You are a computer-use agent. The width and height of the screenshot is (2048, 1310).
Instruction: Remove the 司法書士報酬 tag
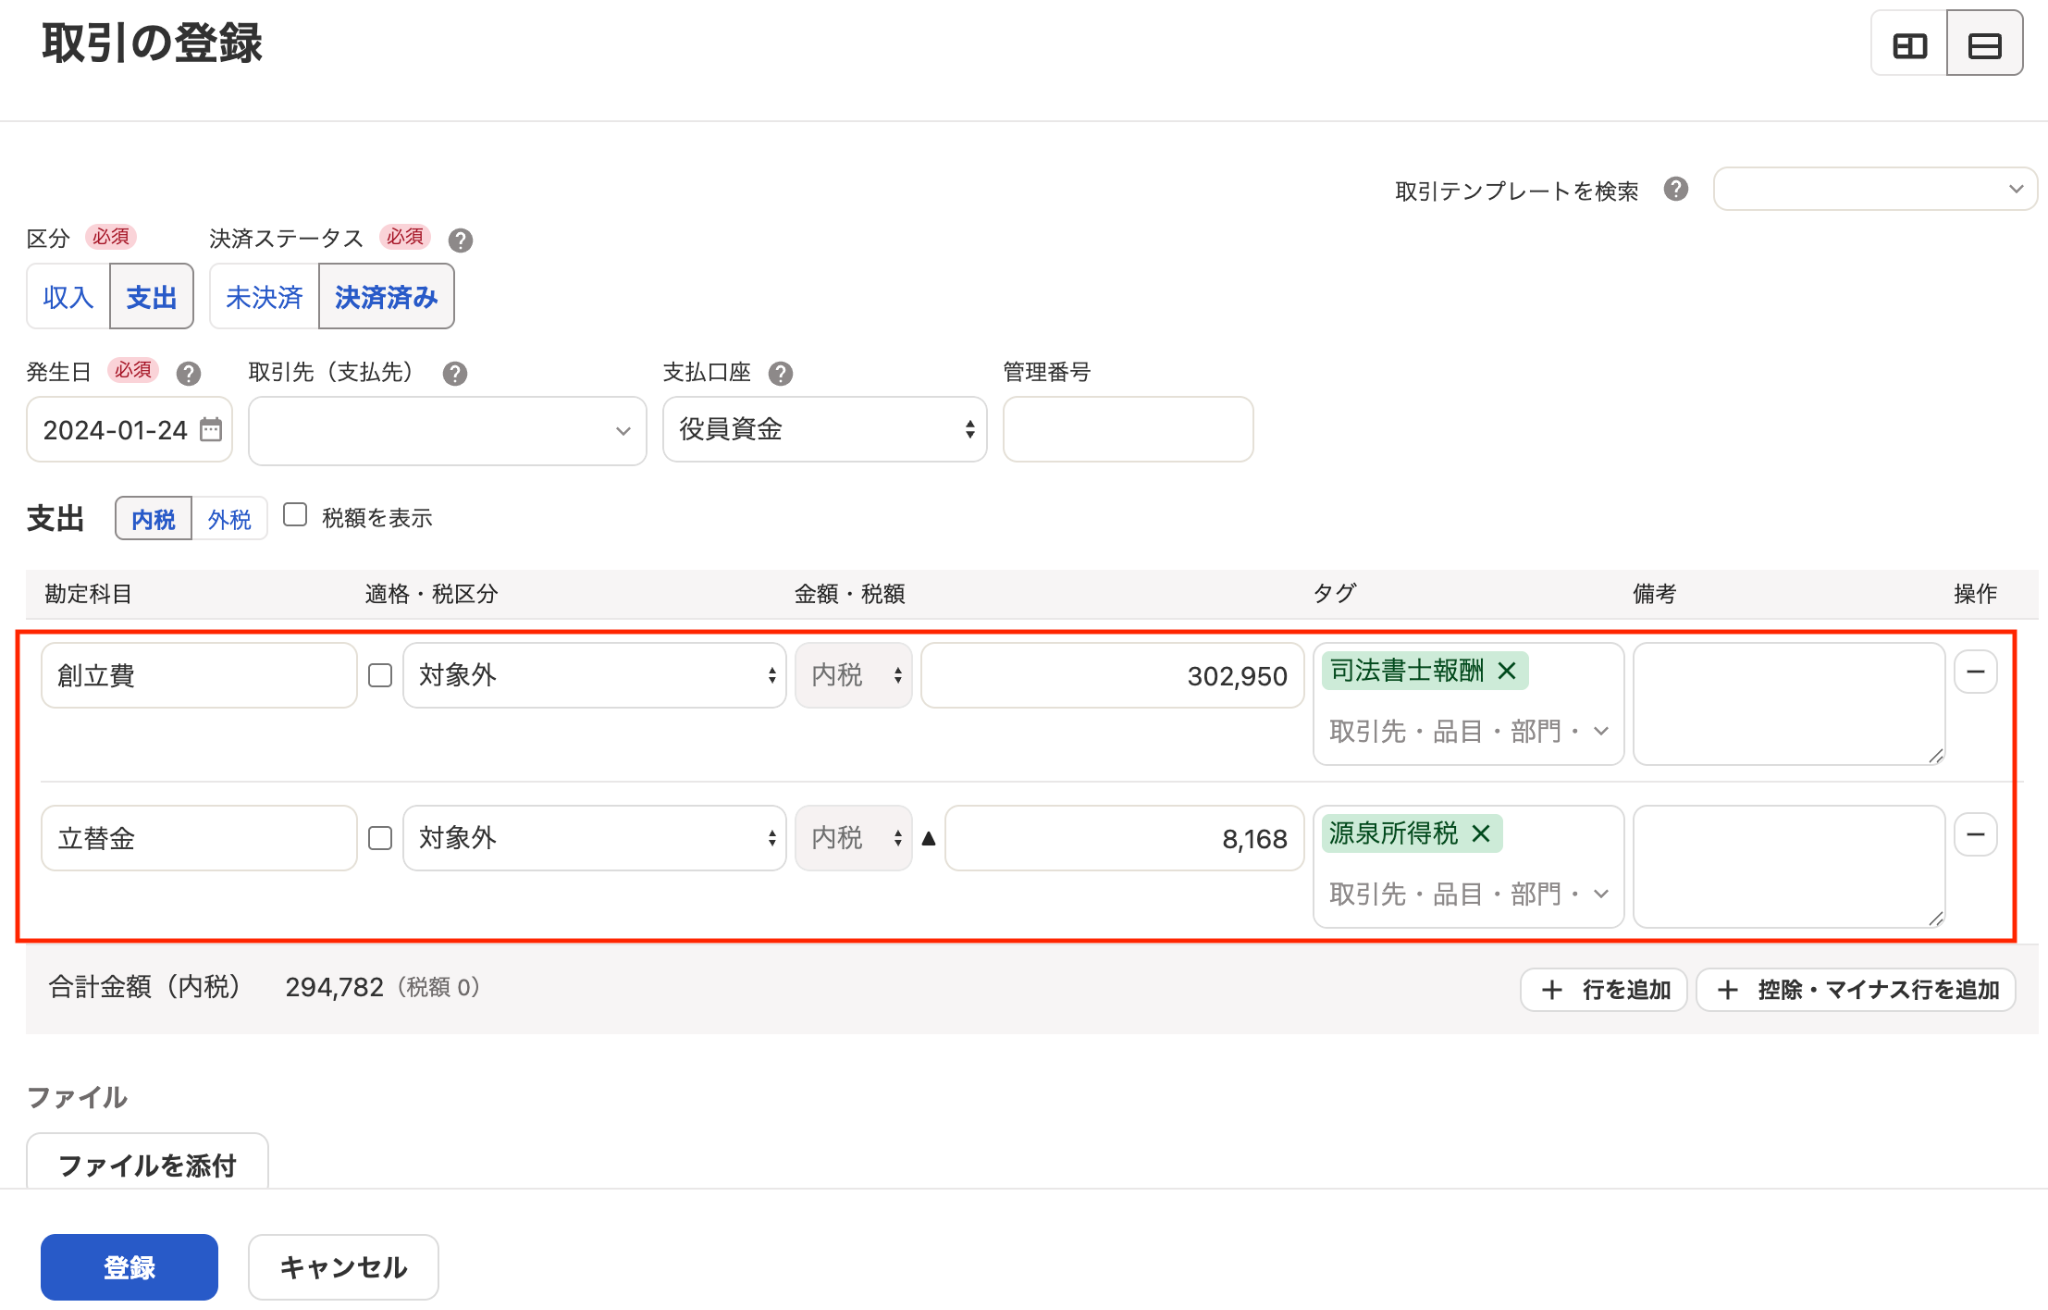[x=1507, y=671]
